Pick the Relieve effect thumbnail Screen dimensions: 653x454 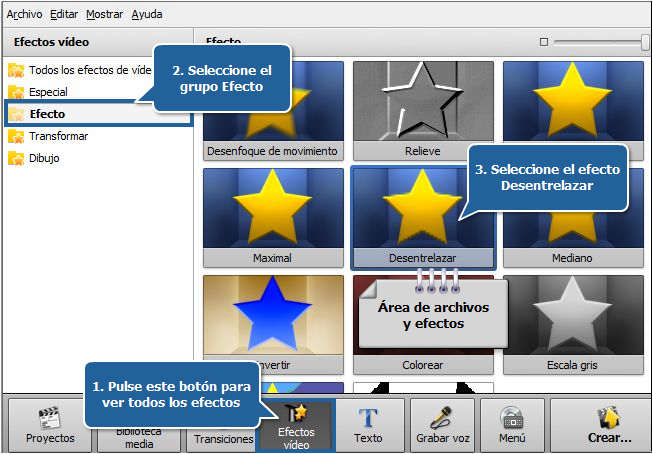point(423,111)
